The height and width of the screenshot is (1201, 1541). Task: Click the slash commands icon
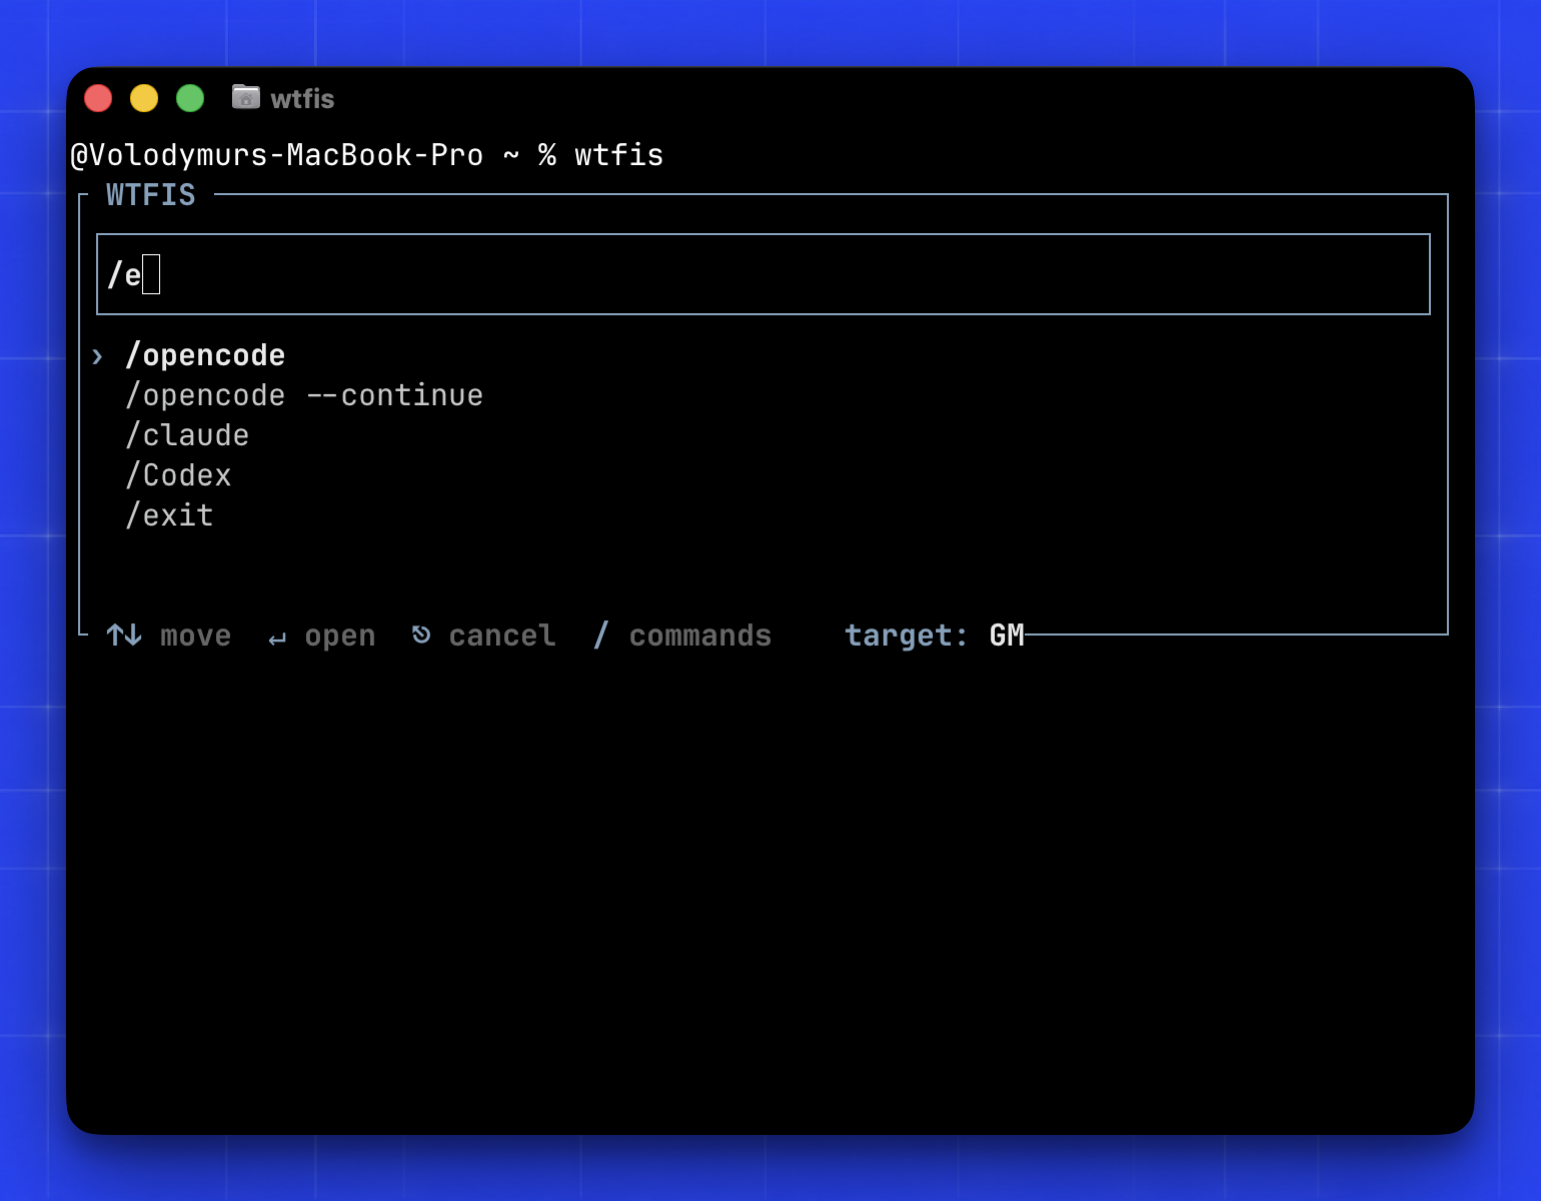600,634
